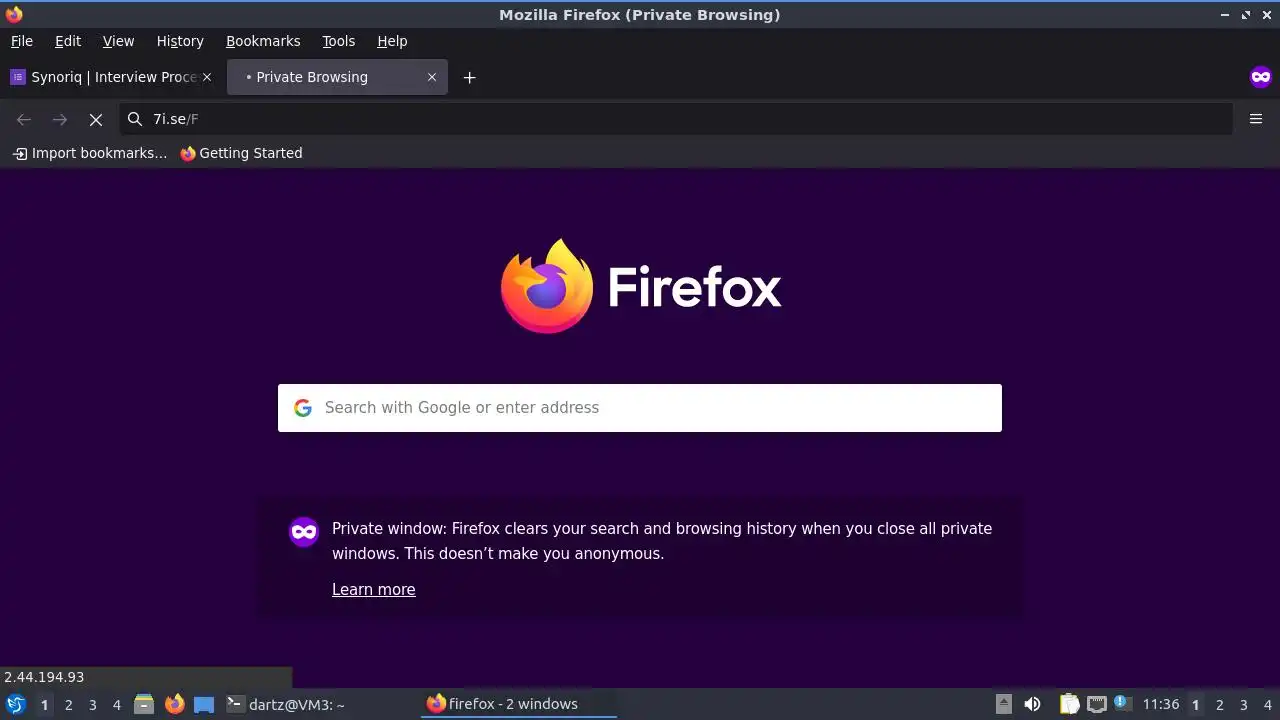Open Getting Started bookmark

pos(241,153)
